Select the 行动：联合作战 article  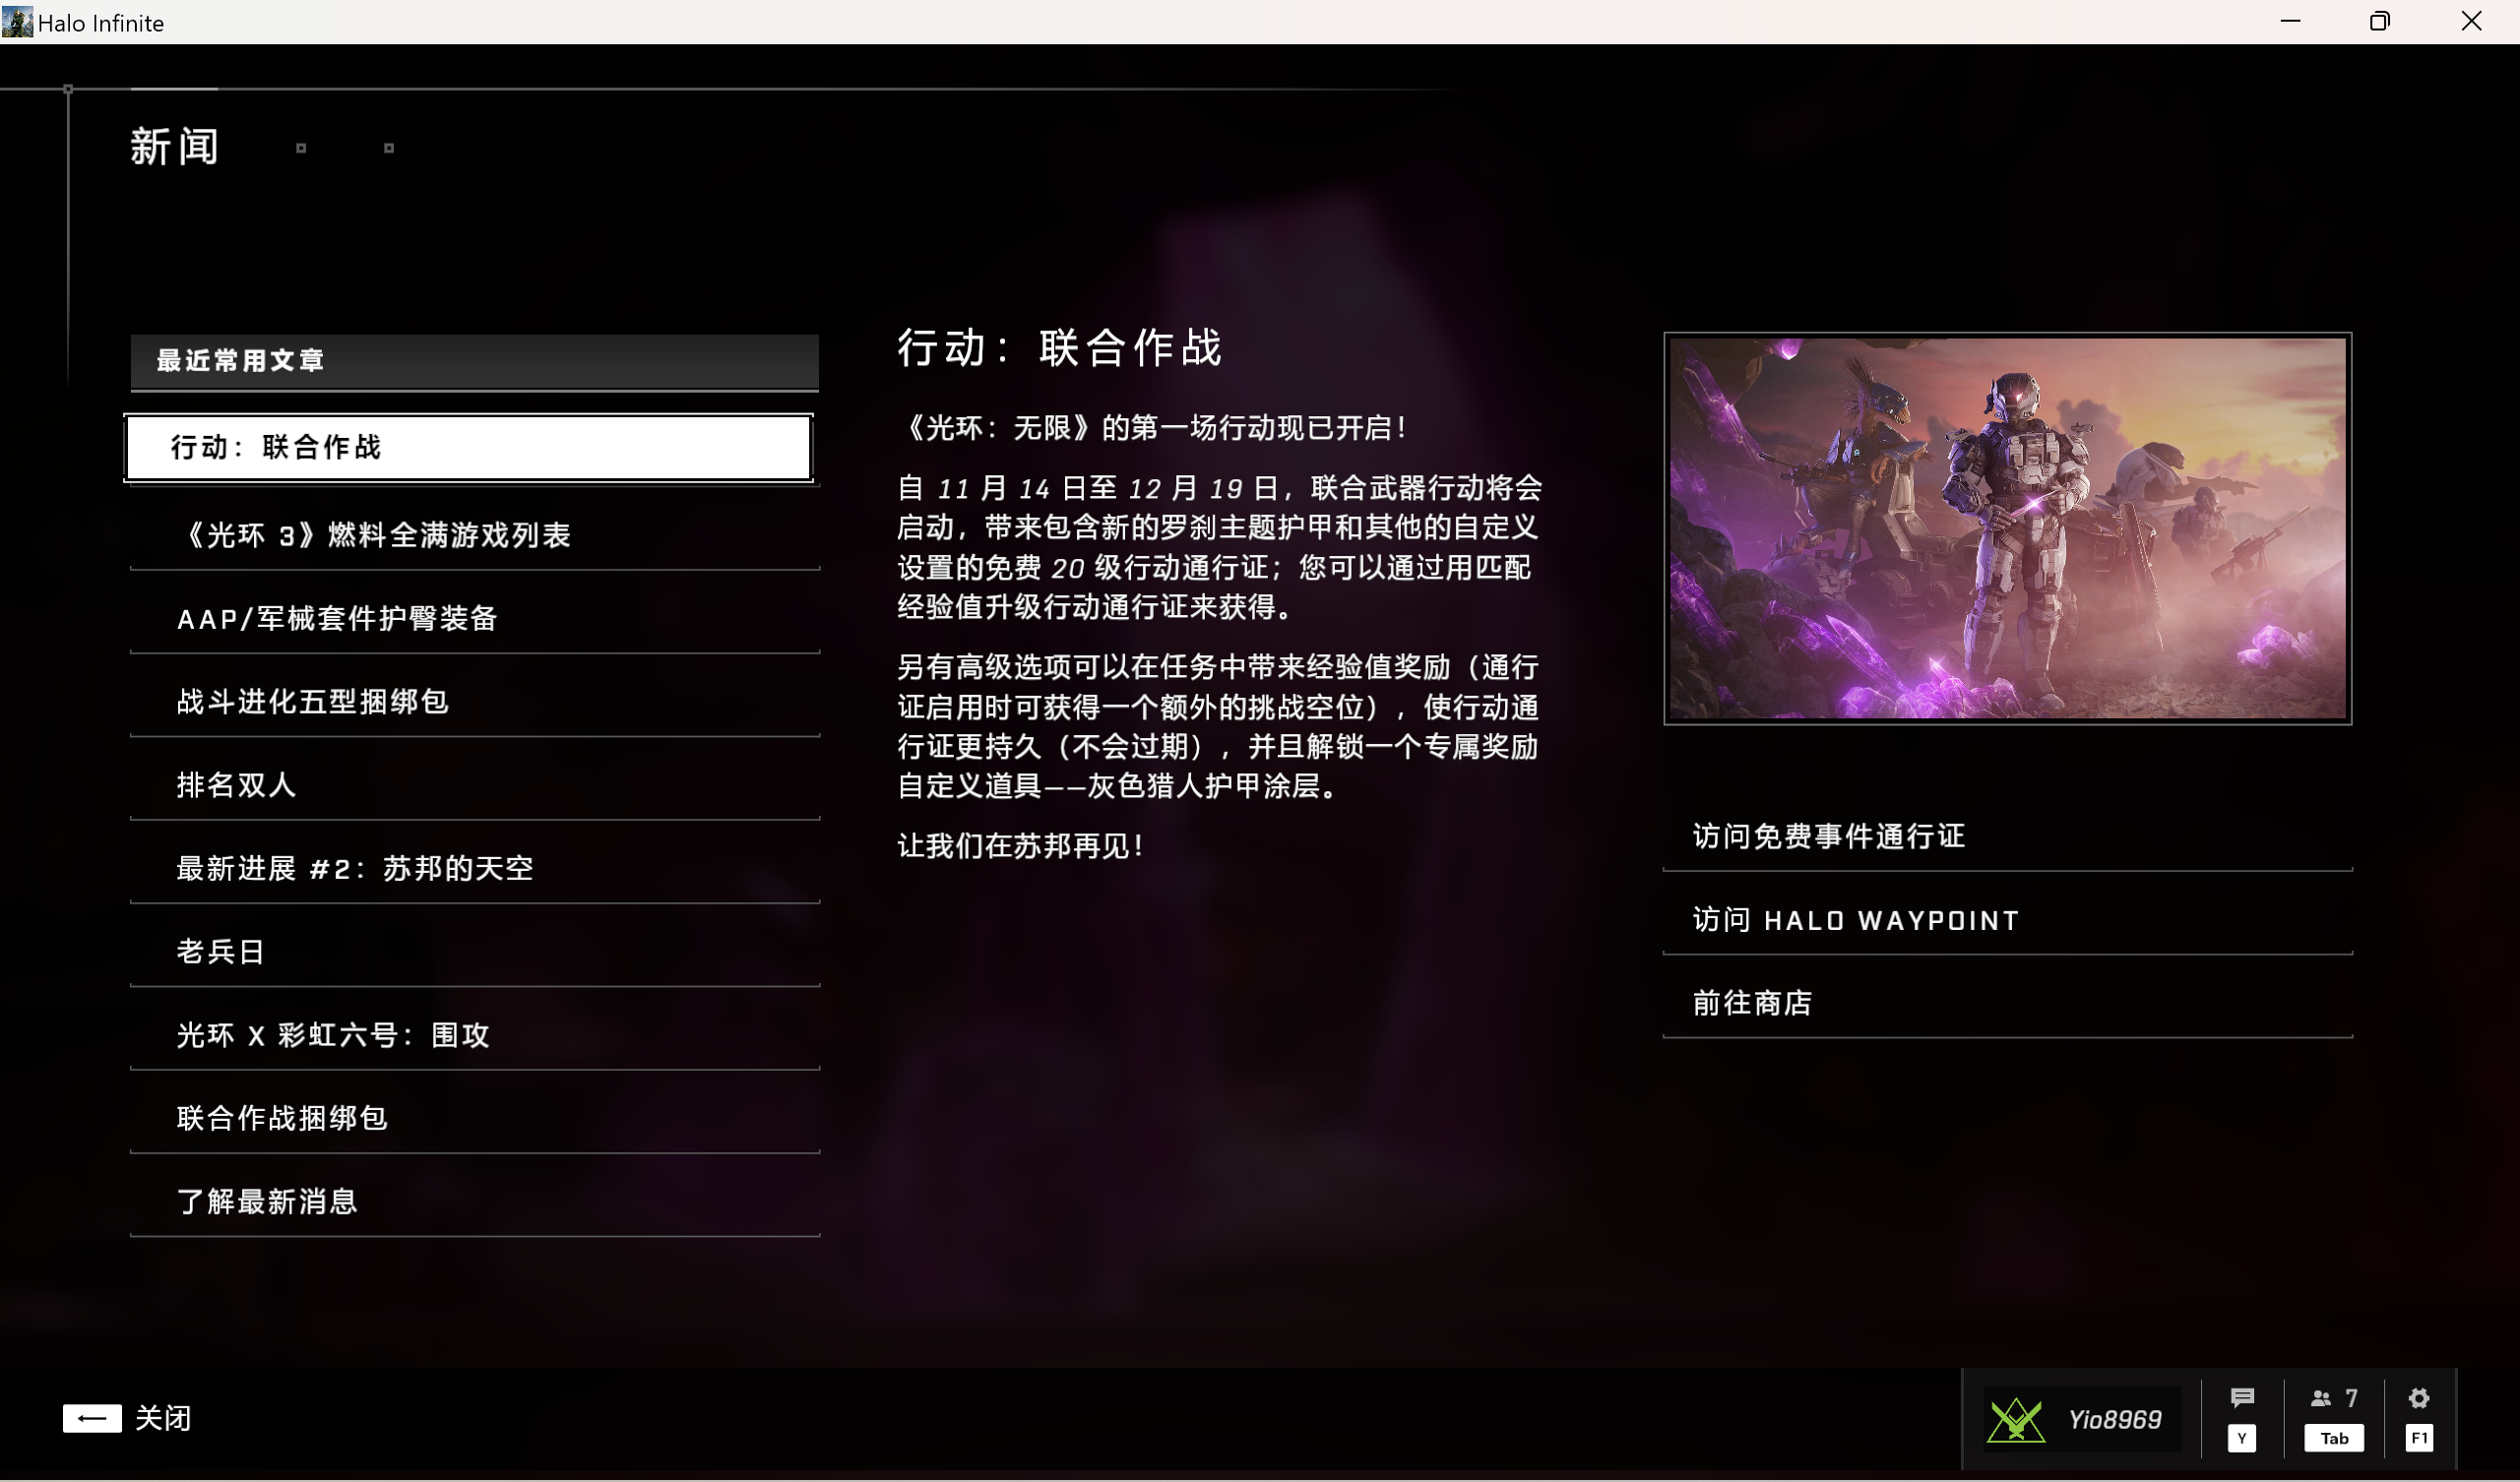coord(468,447)
